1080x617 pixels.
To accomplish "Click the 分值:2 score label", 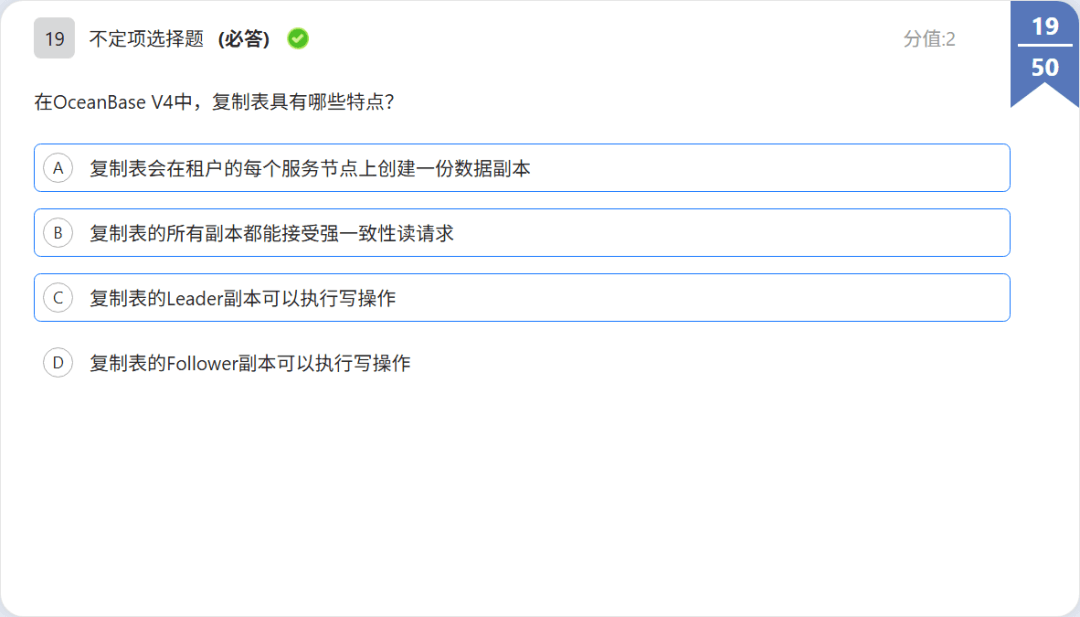I will pos(929,39).
